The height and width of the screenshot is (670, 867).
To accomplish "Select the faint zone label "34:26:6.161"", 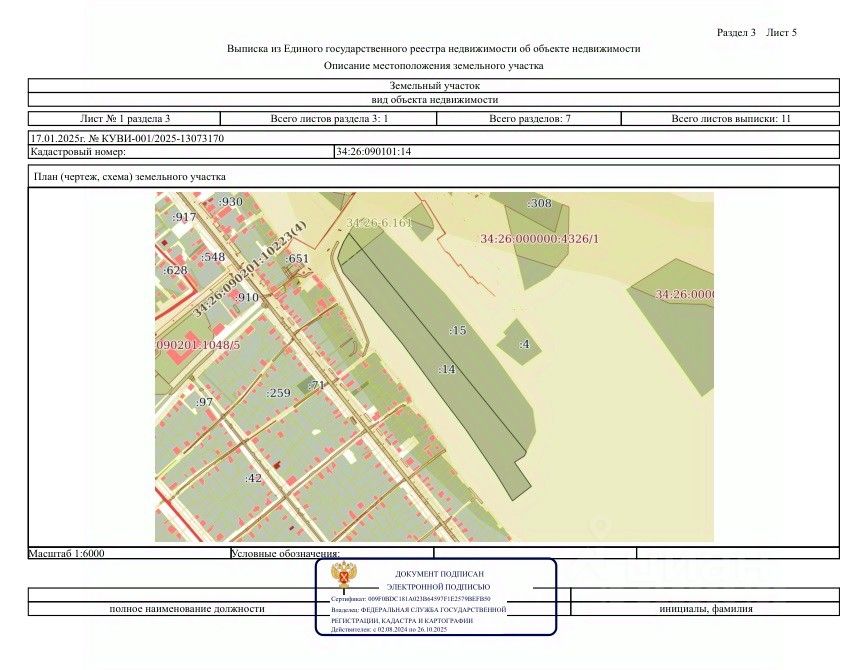I will (379, 223).
